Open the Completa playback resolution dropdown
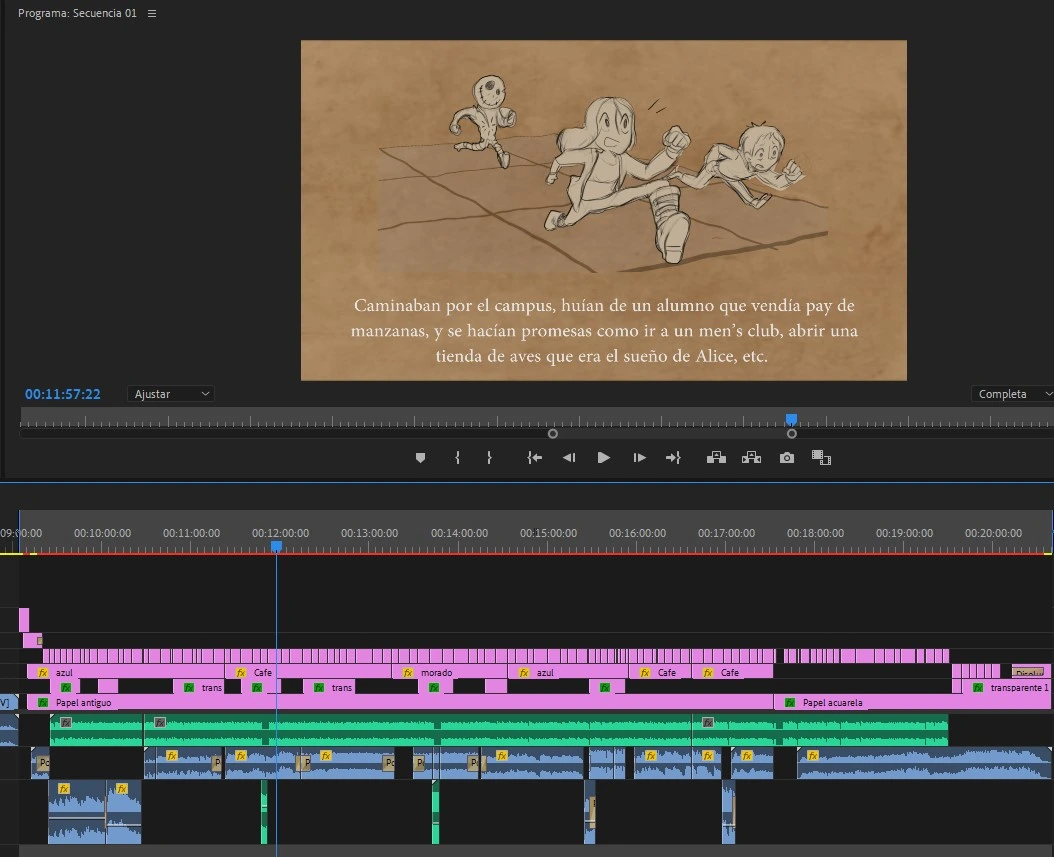Screen dimensions: 1054x857 point(1012,394)
